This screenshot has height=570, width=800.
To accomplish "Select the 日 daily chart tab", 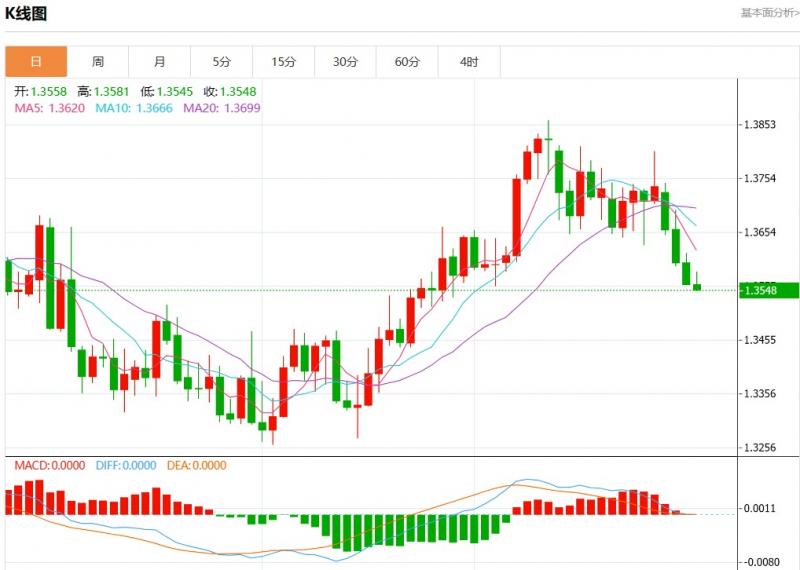I will coord(37,62).
